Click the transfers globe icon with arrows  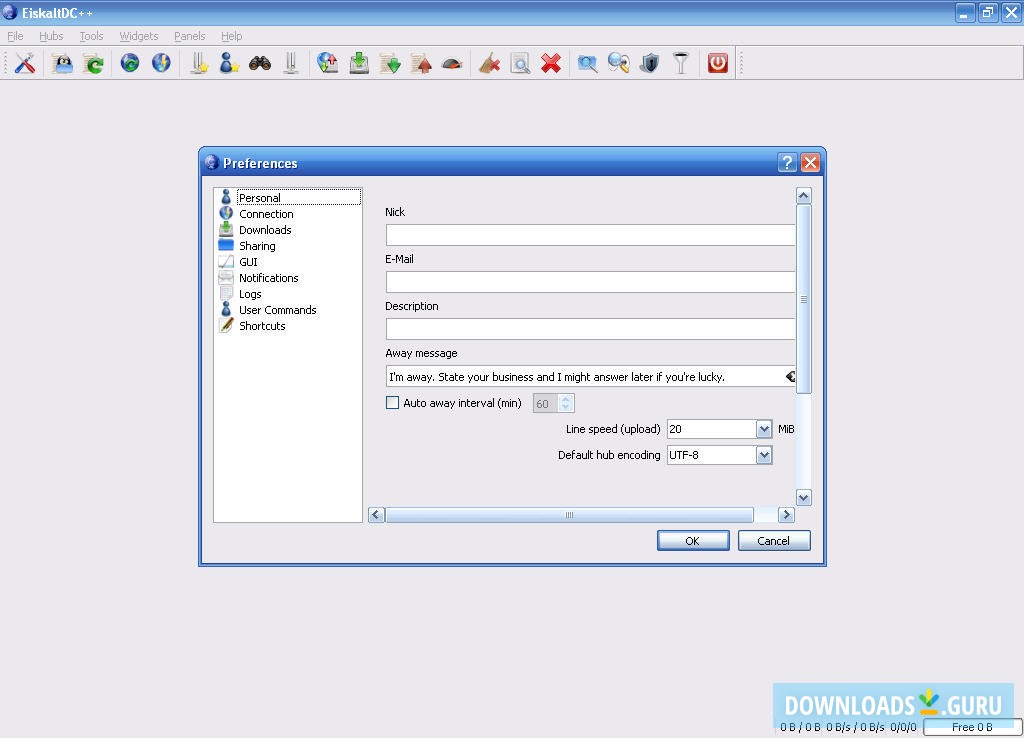tap(327, 63)
